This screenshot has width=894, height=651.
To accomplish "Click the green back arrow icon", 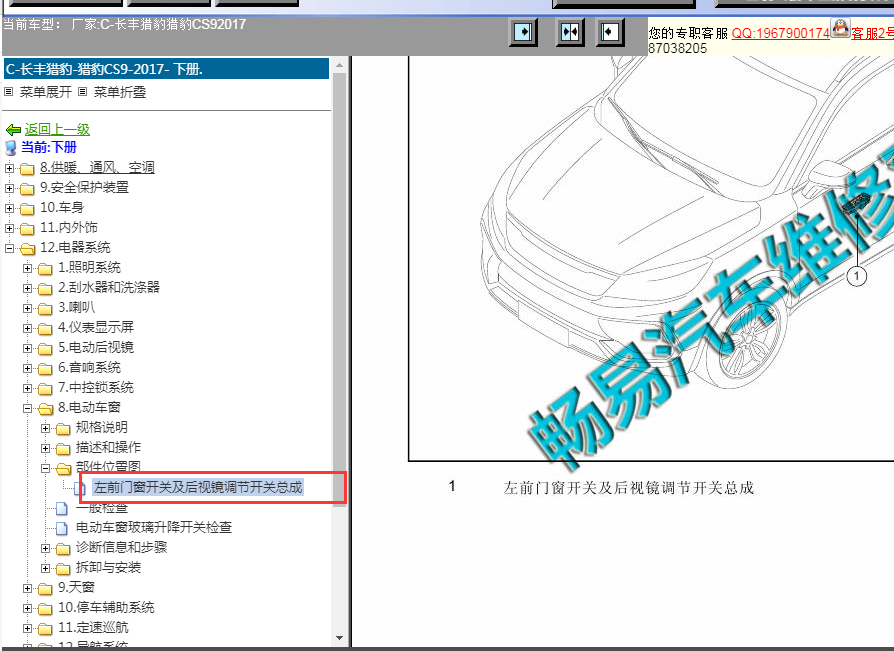I will pyautogui.click(x=13, y=130).
